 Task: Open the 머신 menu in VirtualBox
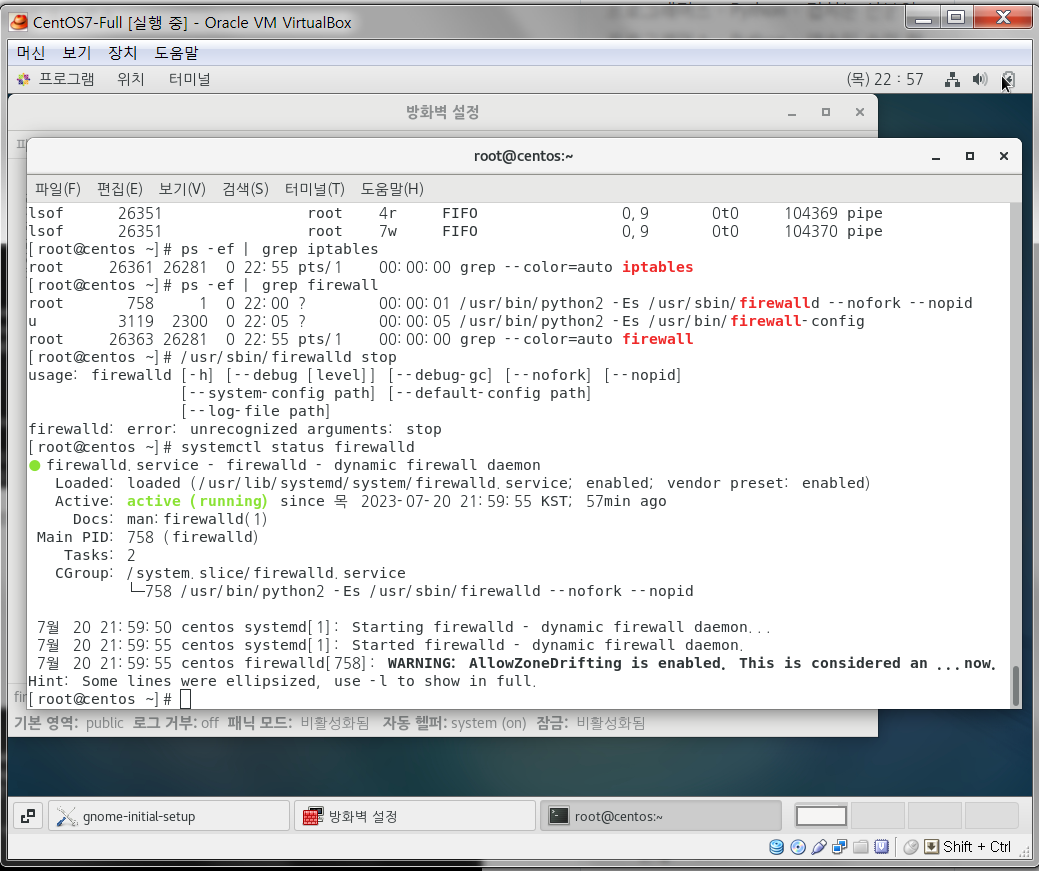[30, 52]
